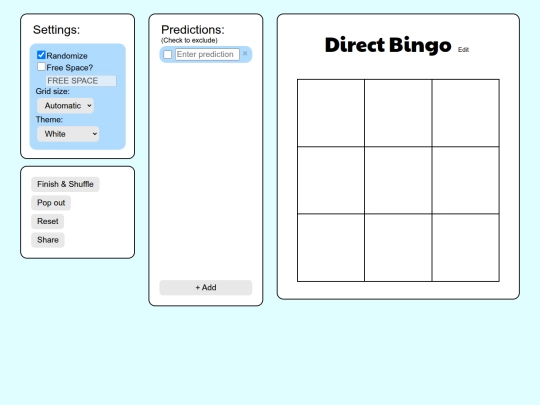Image resolution: width=540 pixels, height=405 pixels.
Task: Check the exclude box beside the prediction field
Action: 167,54
